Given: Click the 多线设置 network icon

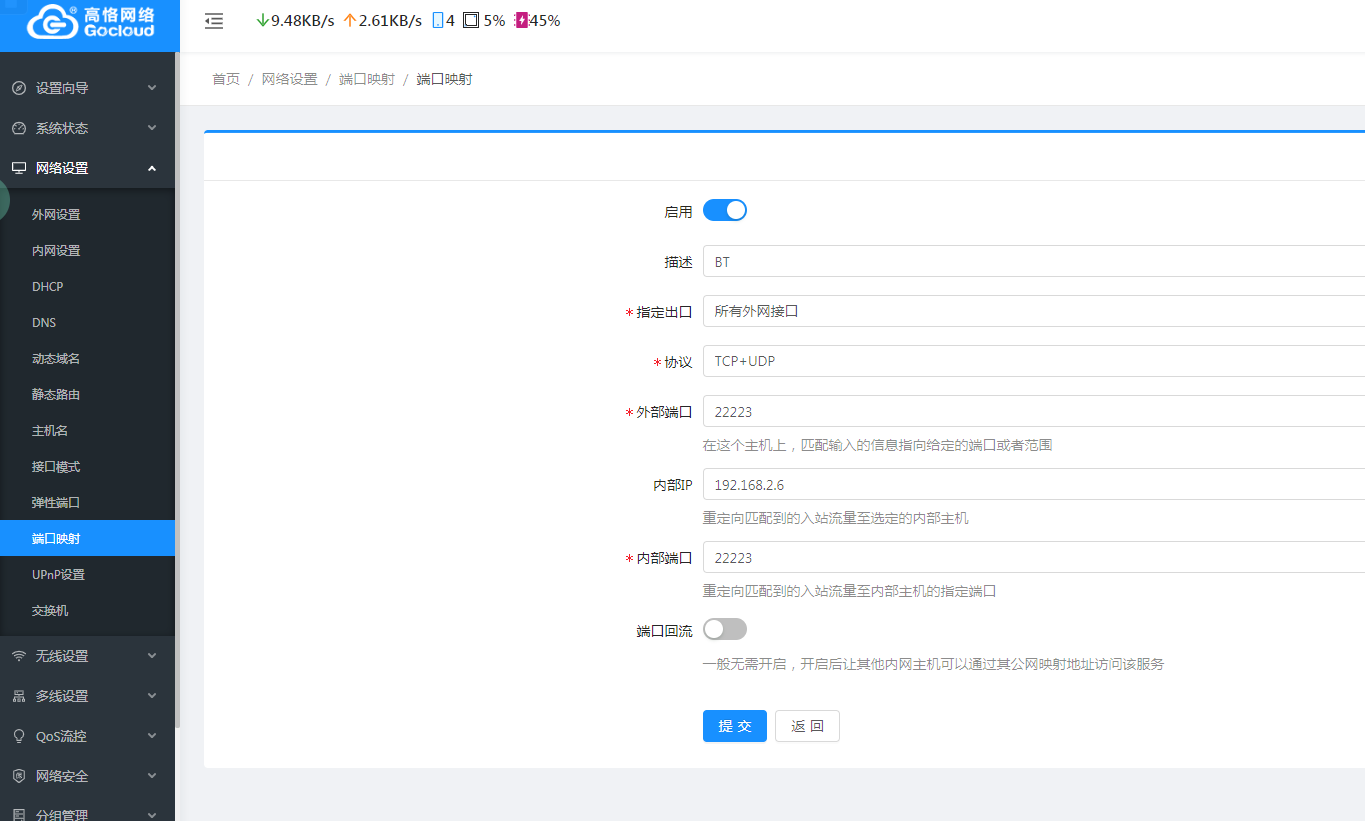Looking at the screenshot, I should (18, 696).
